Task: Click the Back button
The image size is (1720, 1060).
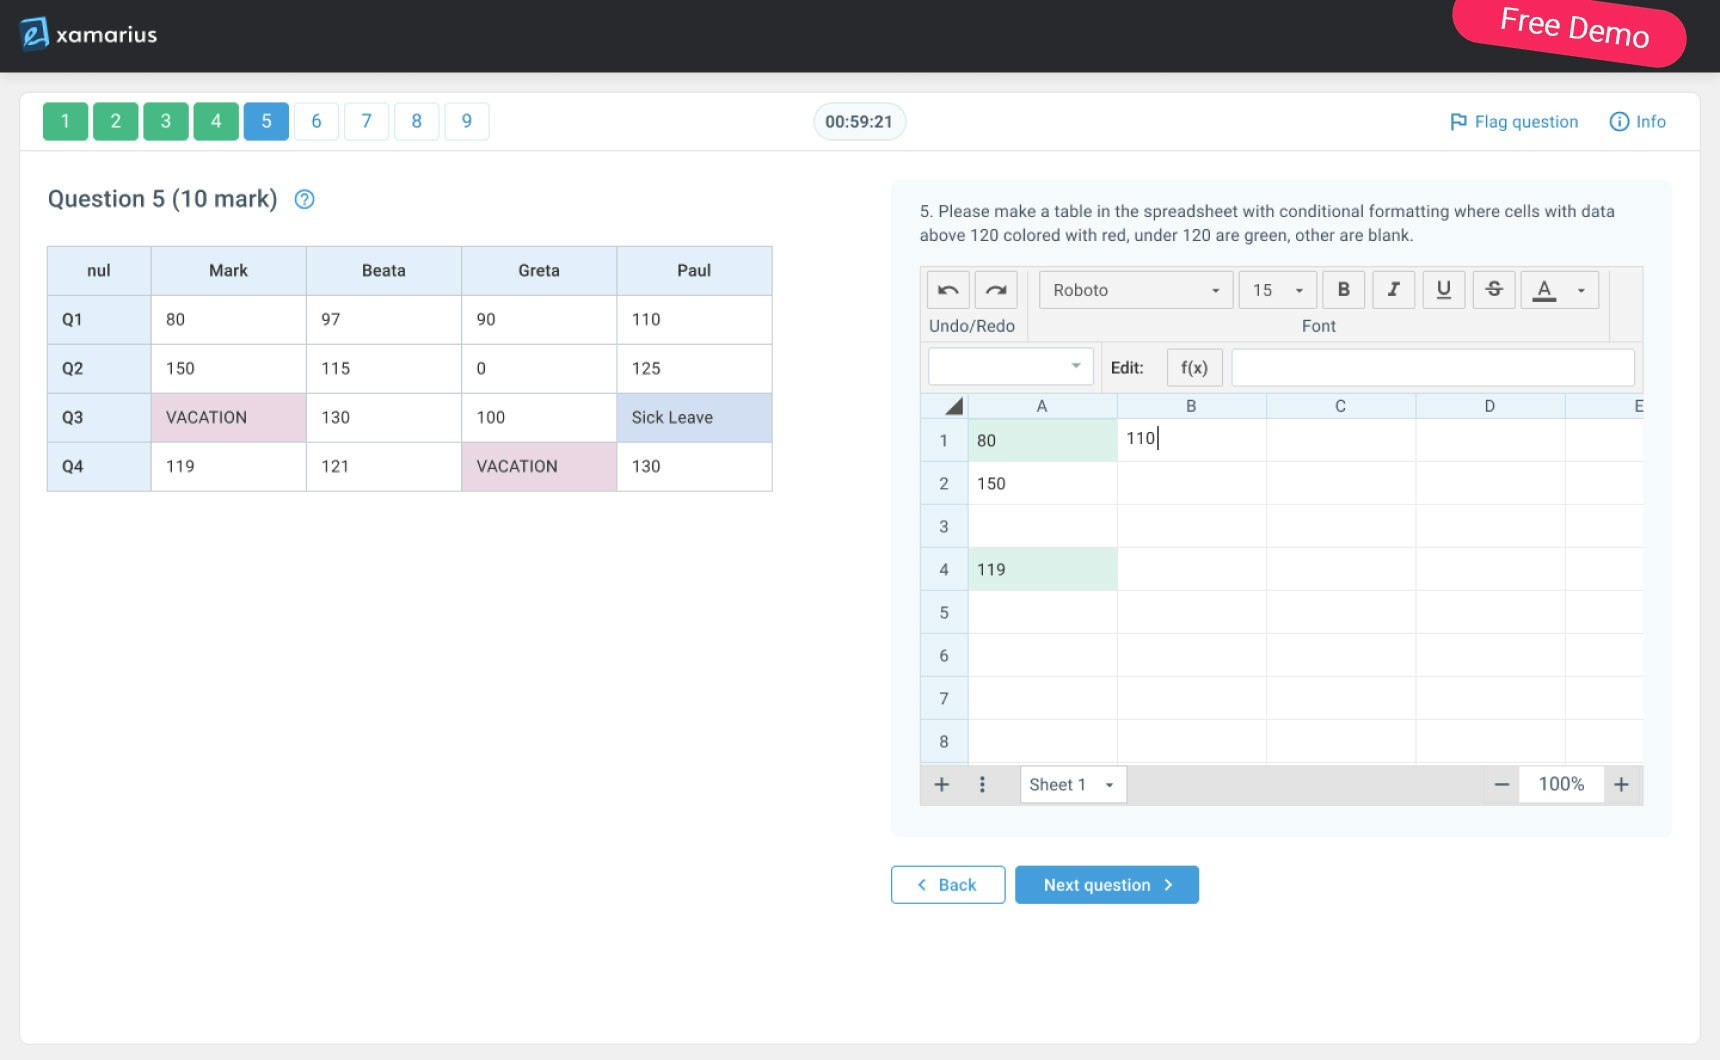Action: click(948, 885)
